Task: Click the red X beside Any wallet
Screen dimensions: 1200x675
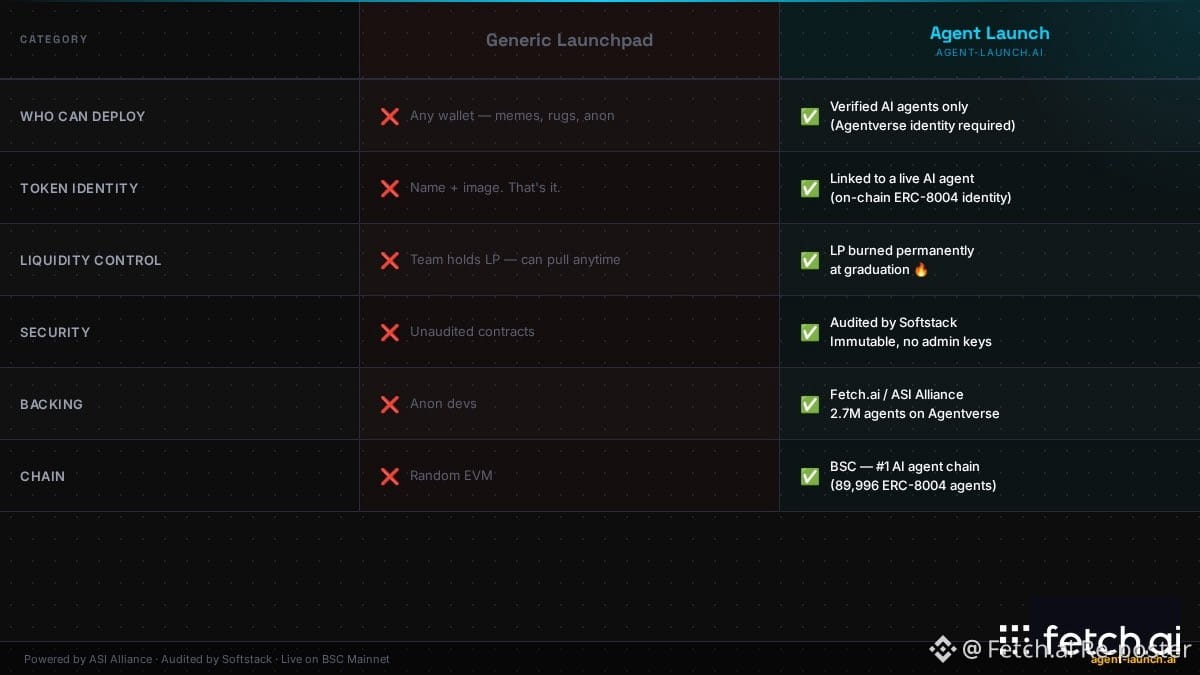Action: (390, 116)
